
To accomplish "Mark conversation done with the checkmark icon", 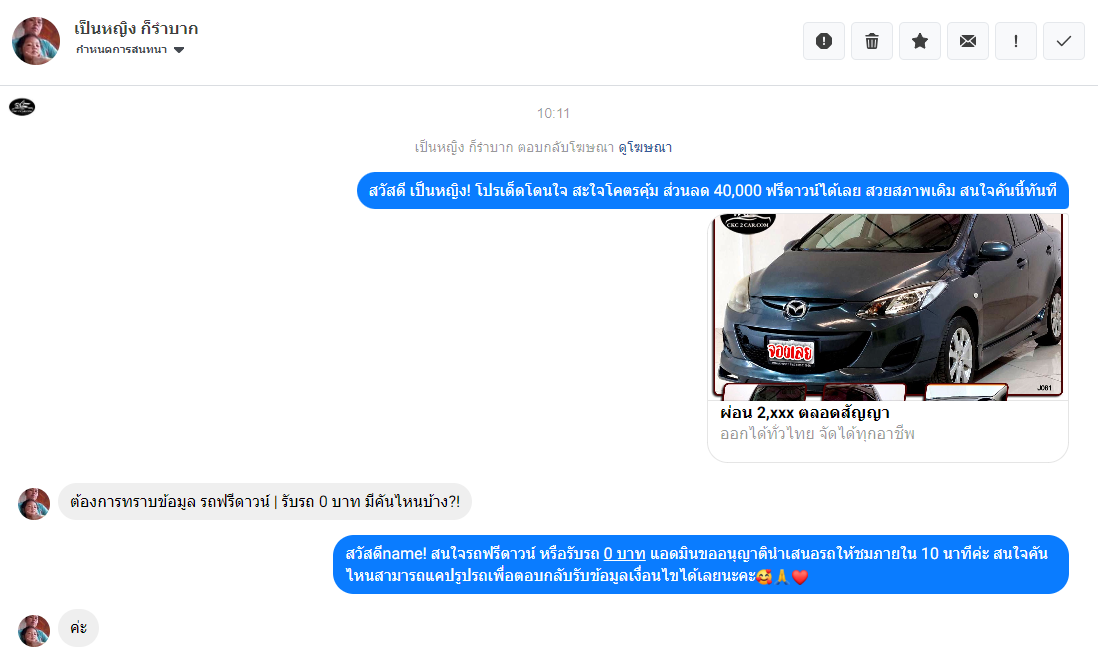I will (x=1064, y=41).
